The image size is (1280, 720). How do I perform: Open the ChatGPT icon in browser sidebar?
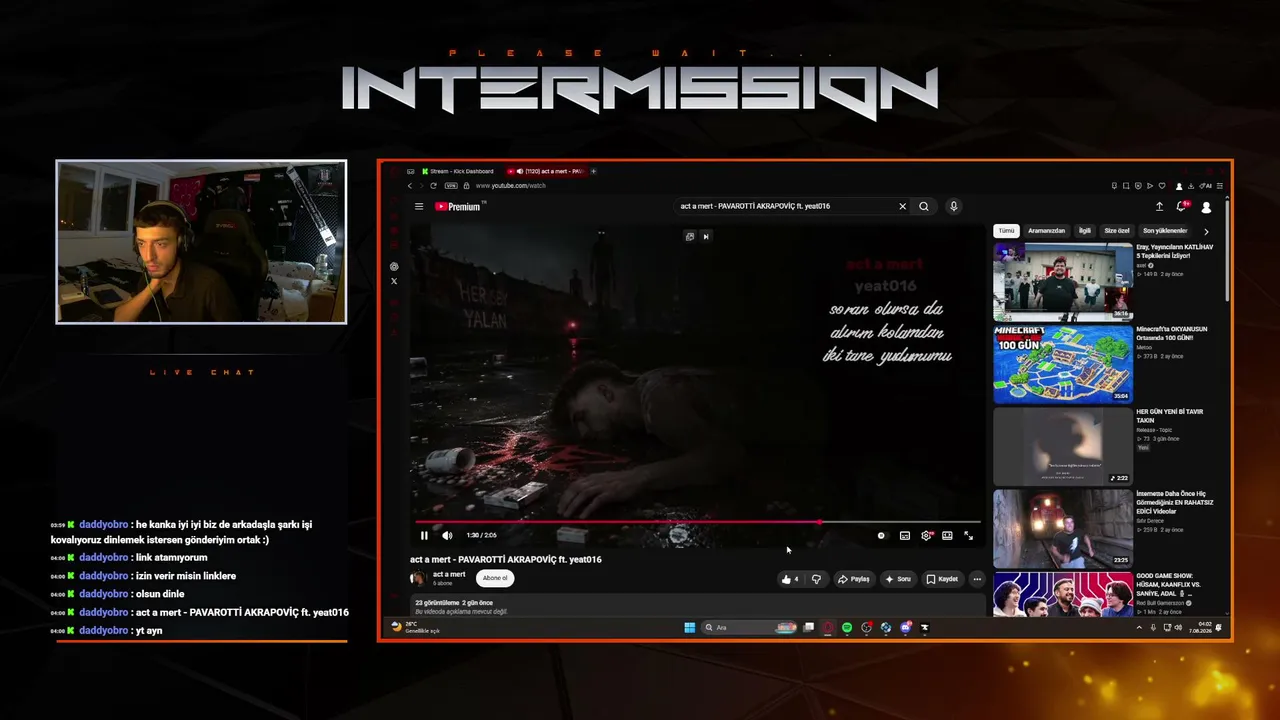coord(394,267)
